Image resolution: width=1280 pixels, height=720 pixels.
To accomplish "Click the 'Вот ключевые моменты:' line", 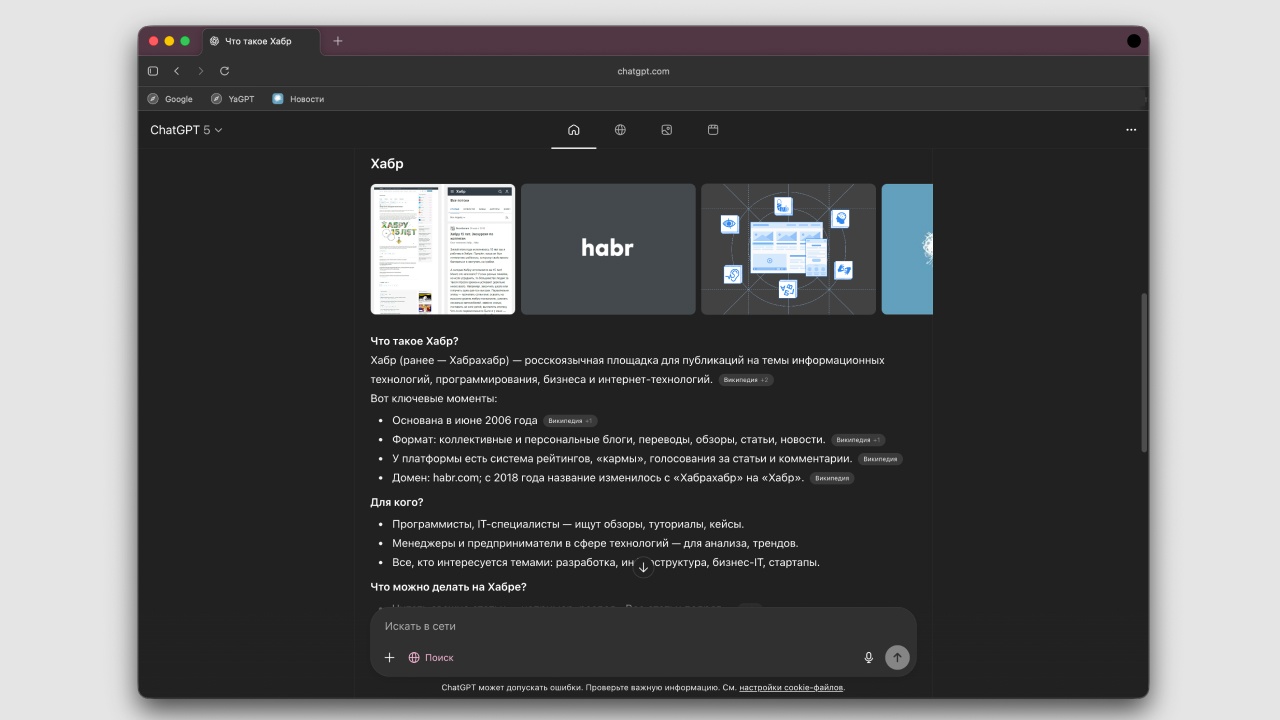I will pos(433,399).
